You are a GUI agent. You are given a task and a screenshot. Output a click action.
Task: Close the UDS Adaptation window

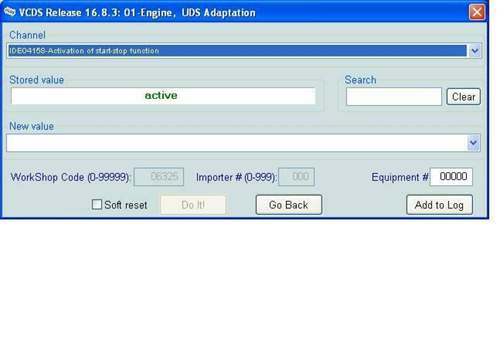click(x=477, y=12)
